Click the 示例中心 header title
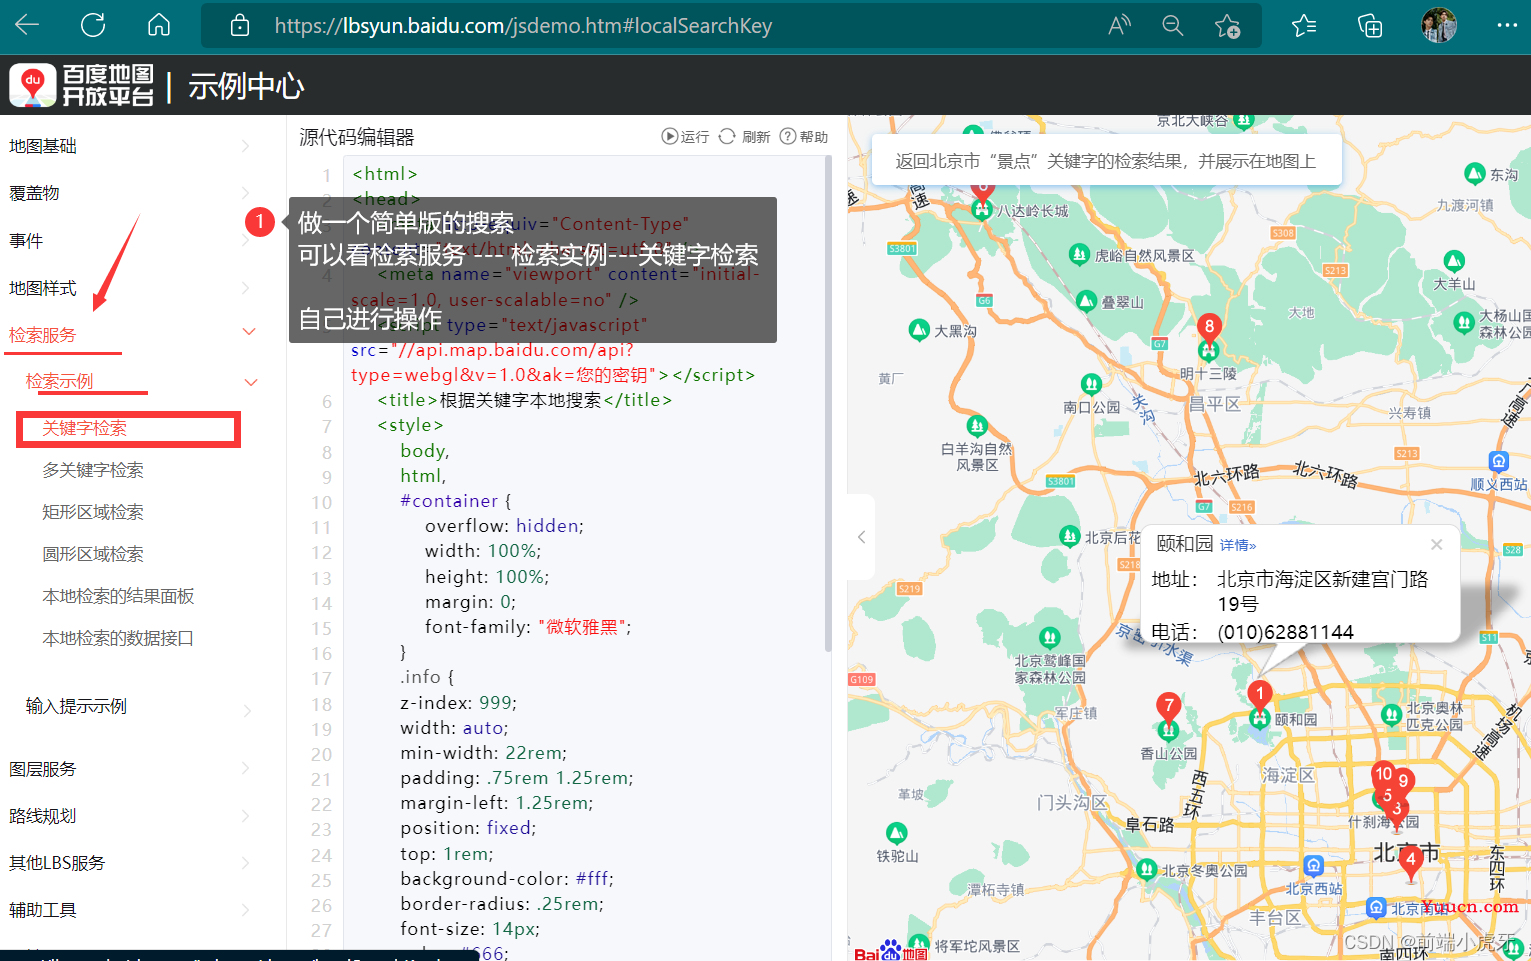This screenshot has width=1531, height=961. pyautogui.click(x=246, y=86)
